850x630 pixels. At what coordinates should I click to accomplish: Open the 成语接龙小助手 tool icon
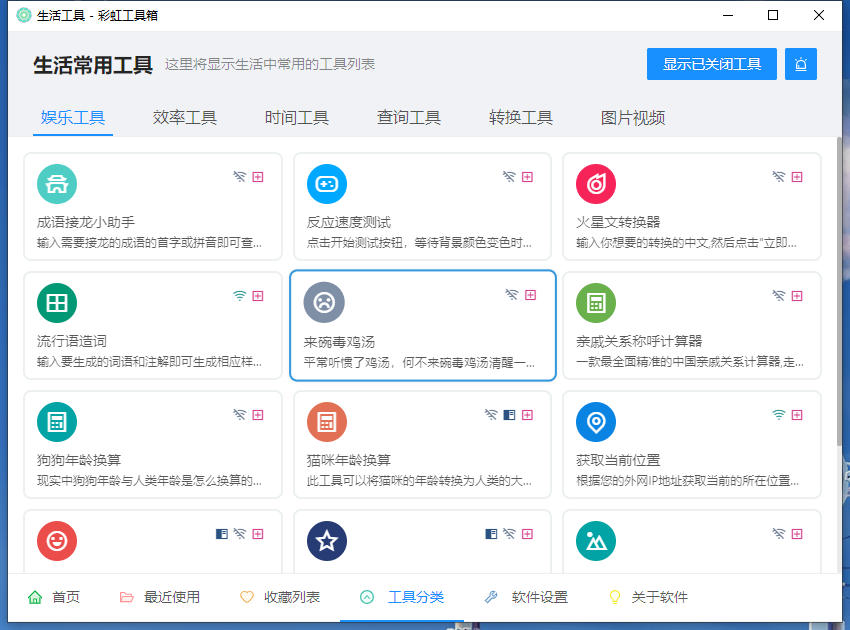coord(57,184)
